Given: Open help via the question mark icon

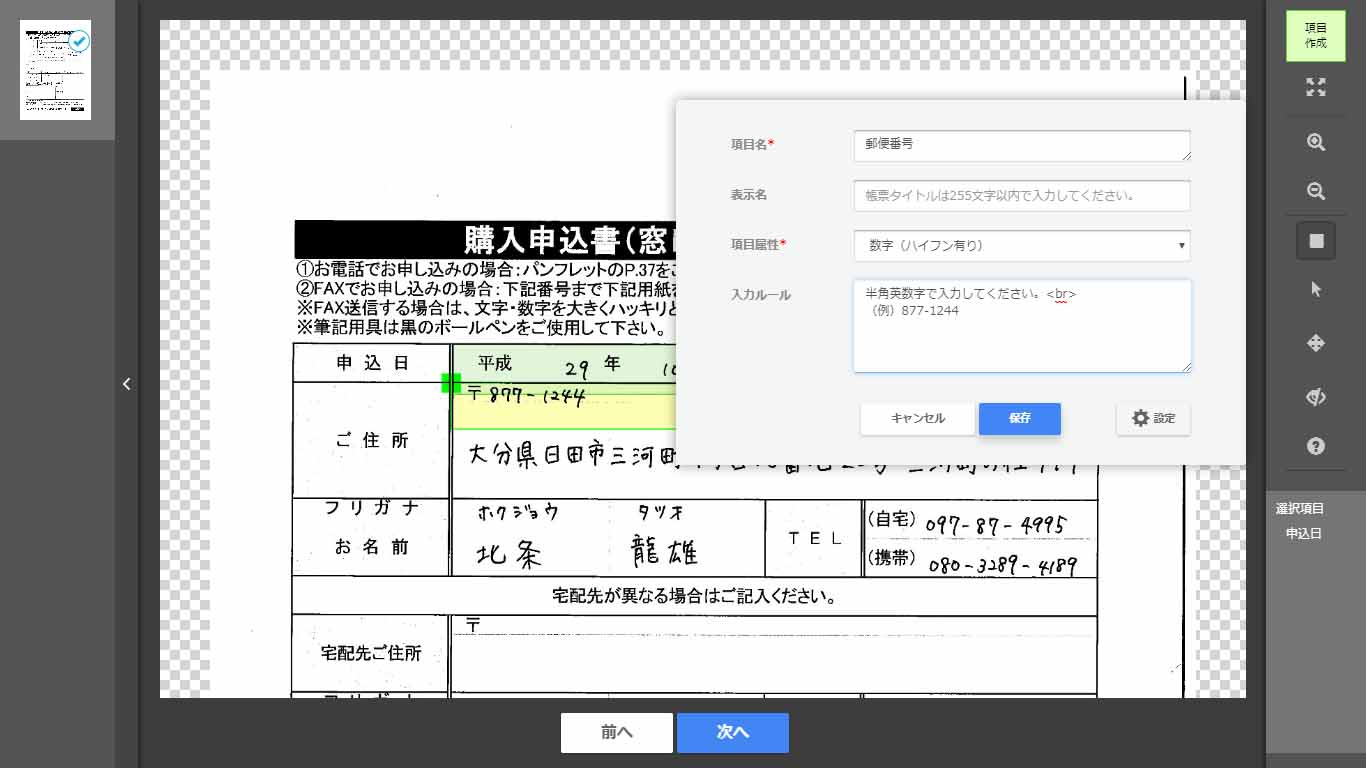Looking at the screenshot, I should (x=1316, y=446).
